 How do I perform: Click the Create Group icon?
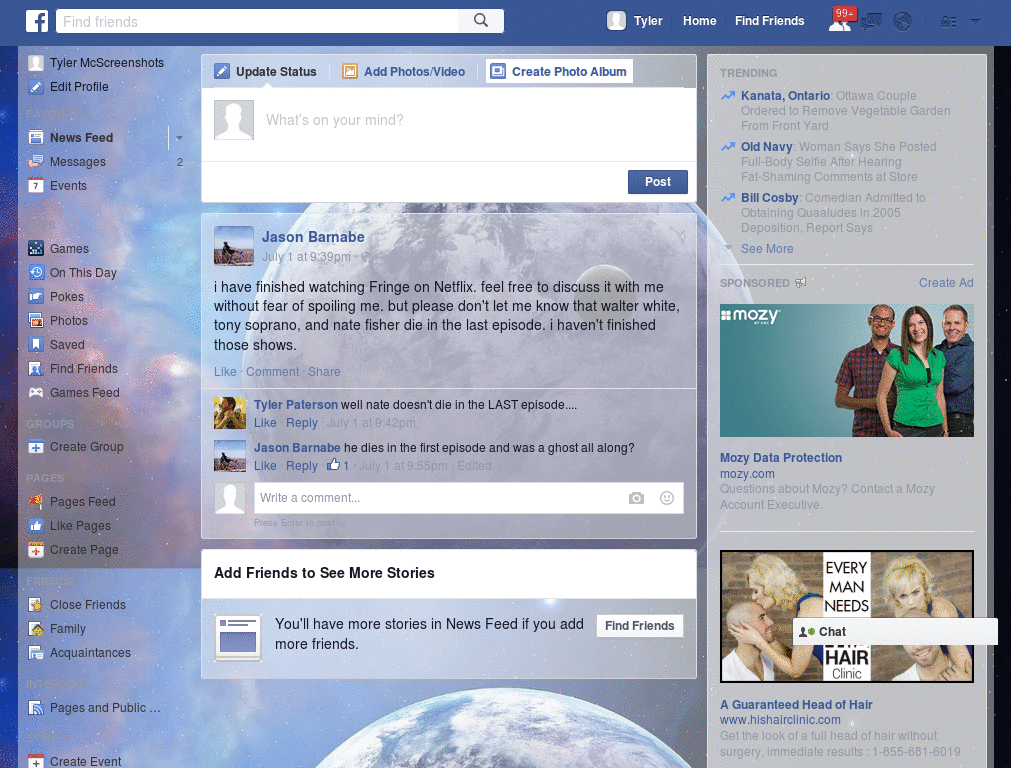click(x=36, y=447)
